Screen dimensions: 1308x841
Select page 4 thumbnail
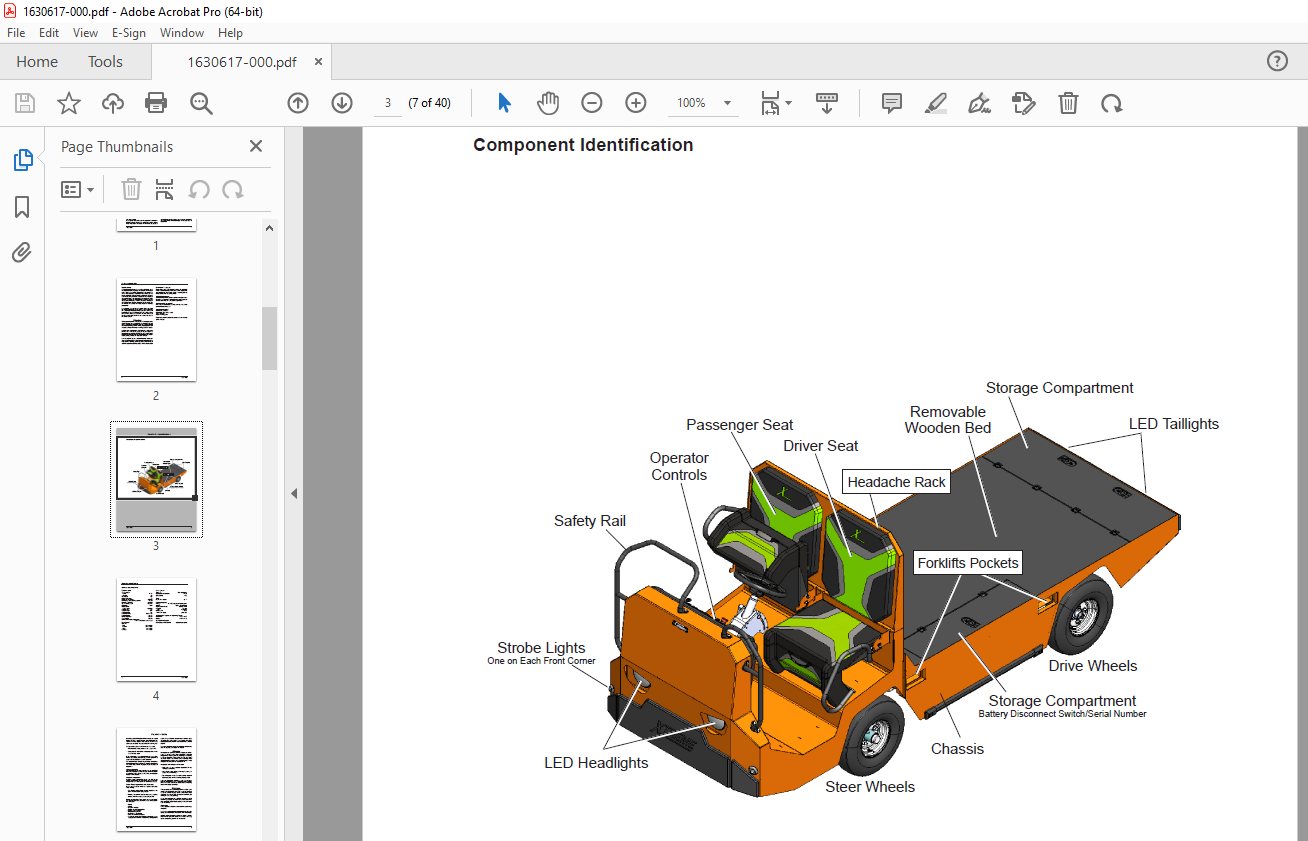click(x=156, y=630)
